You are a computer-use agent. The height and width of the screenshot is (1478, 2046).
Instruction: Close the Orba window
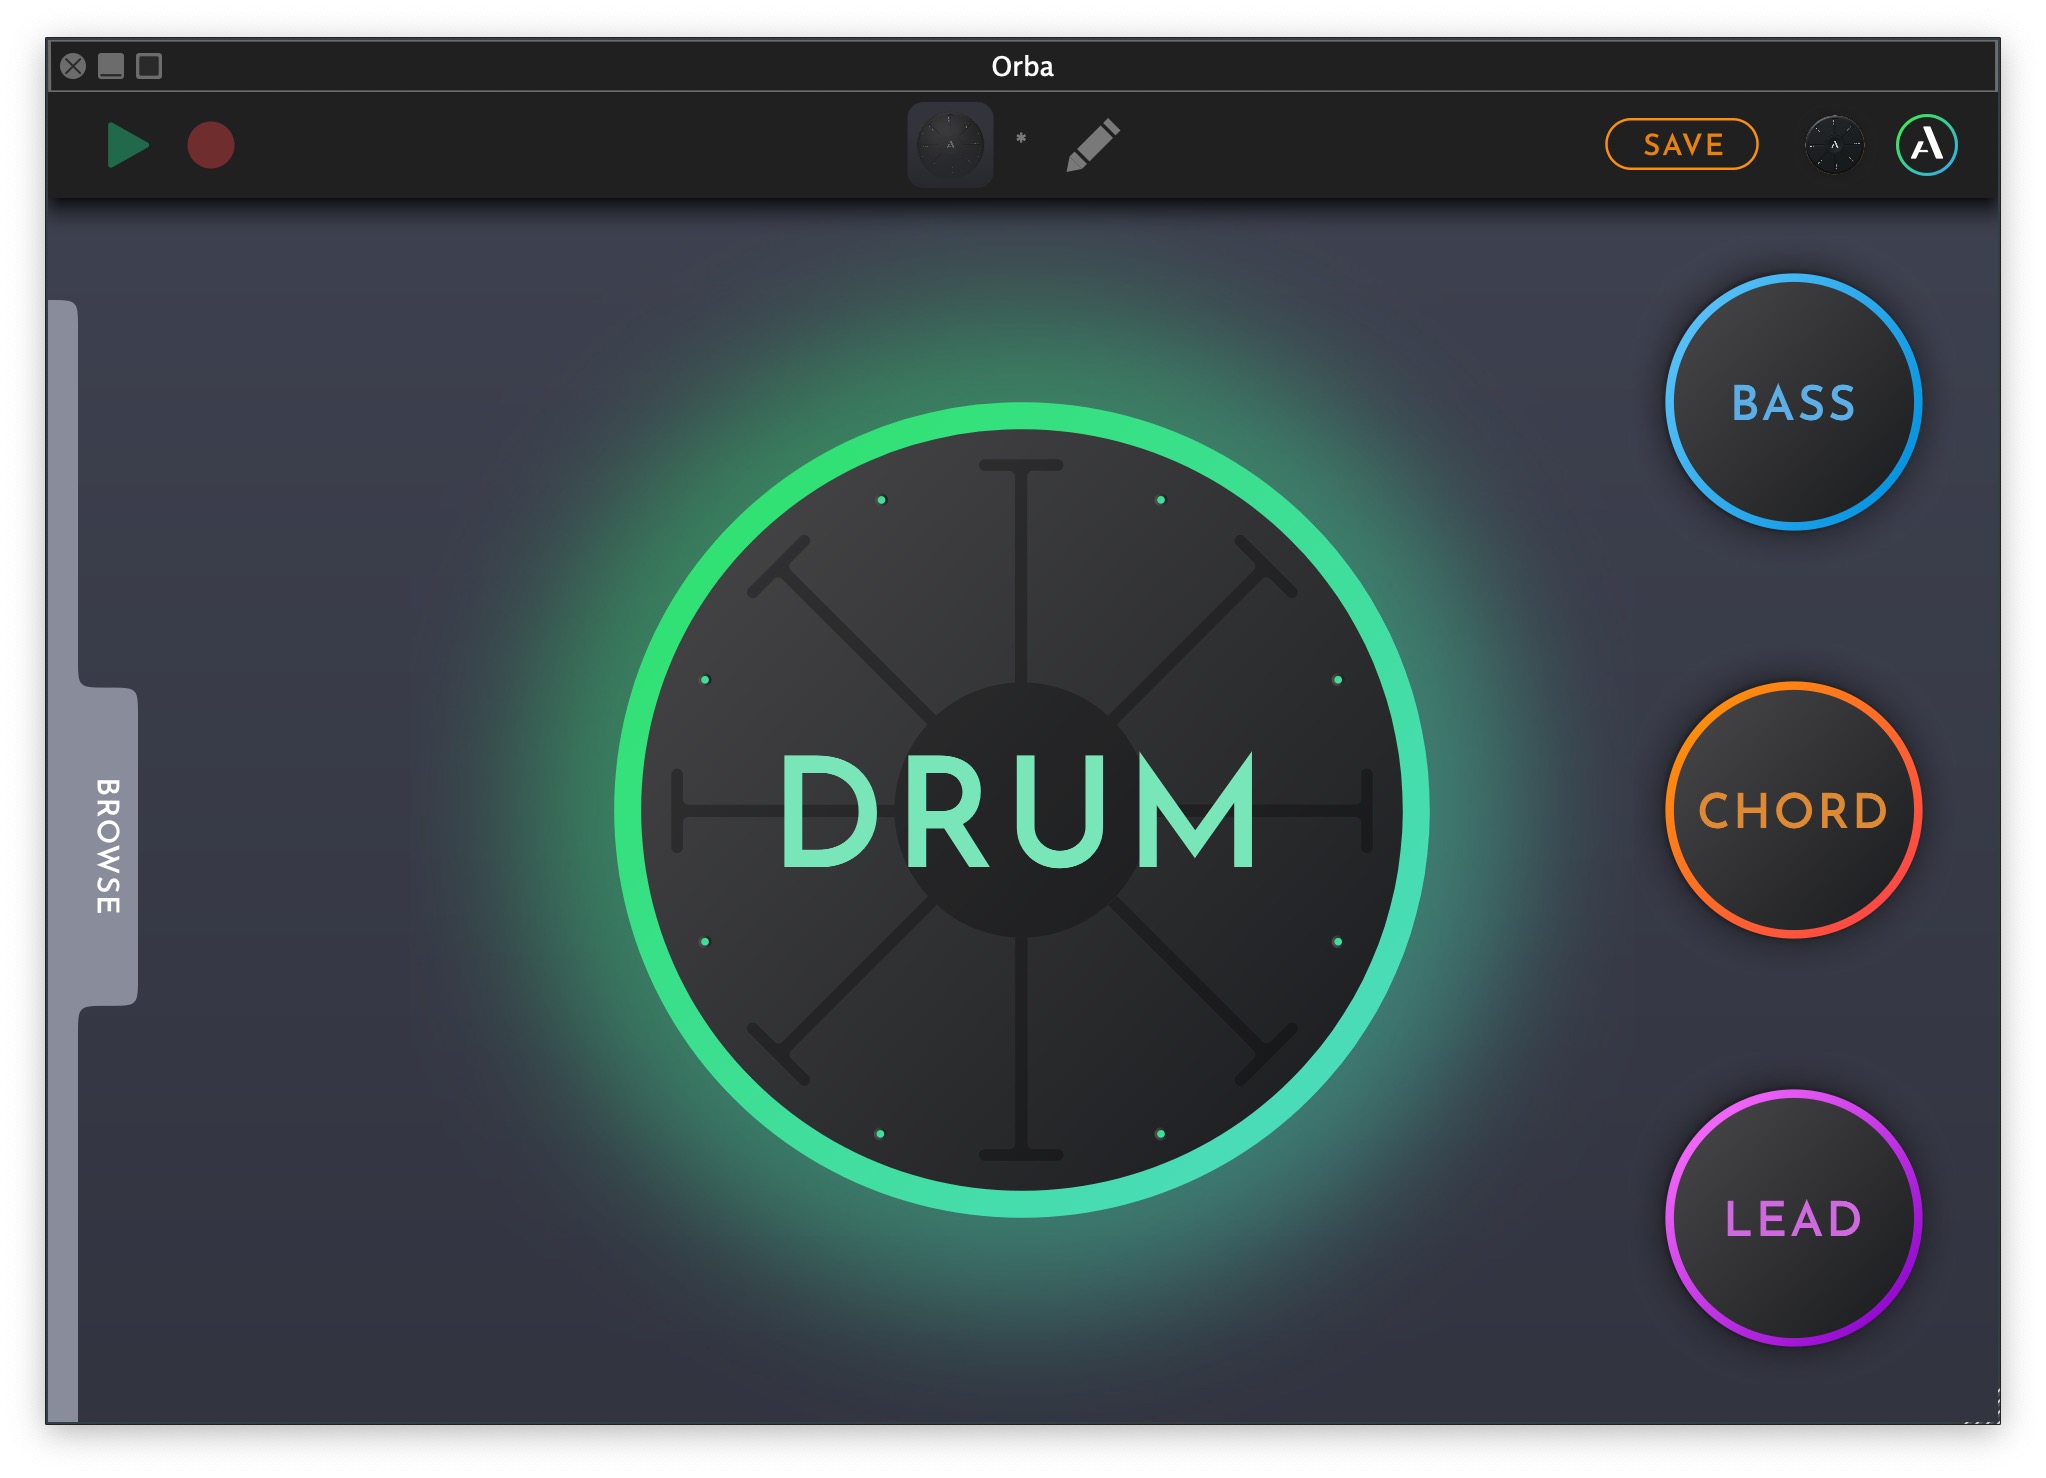73,66
